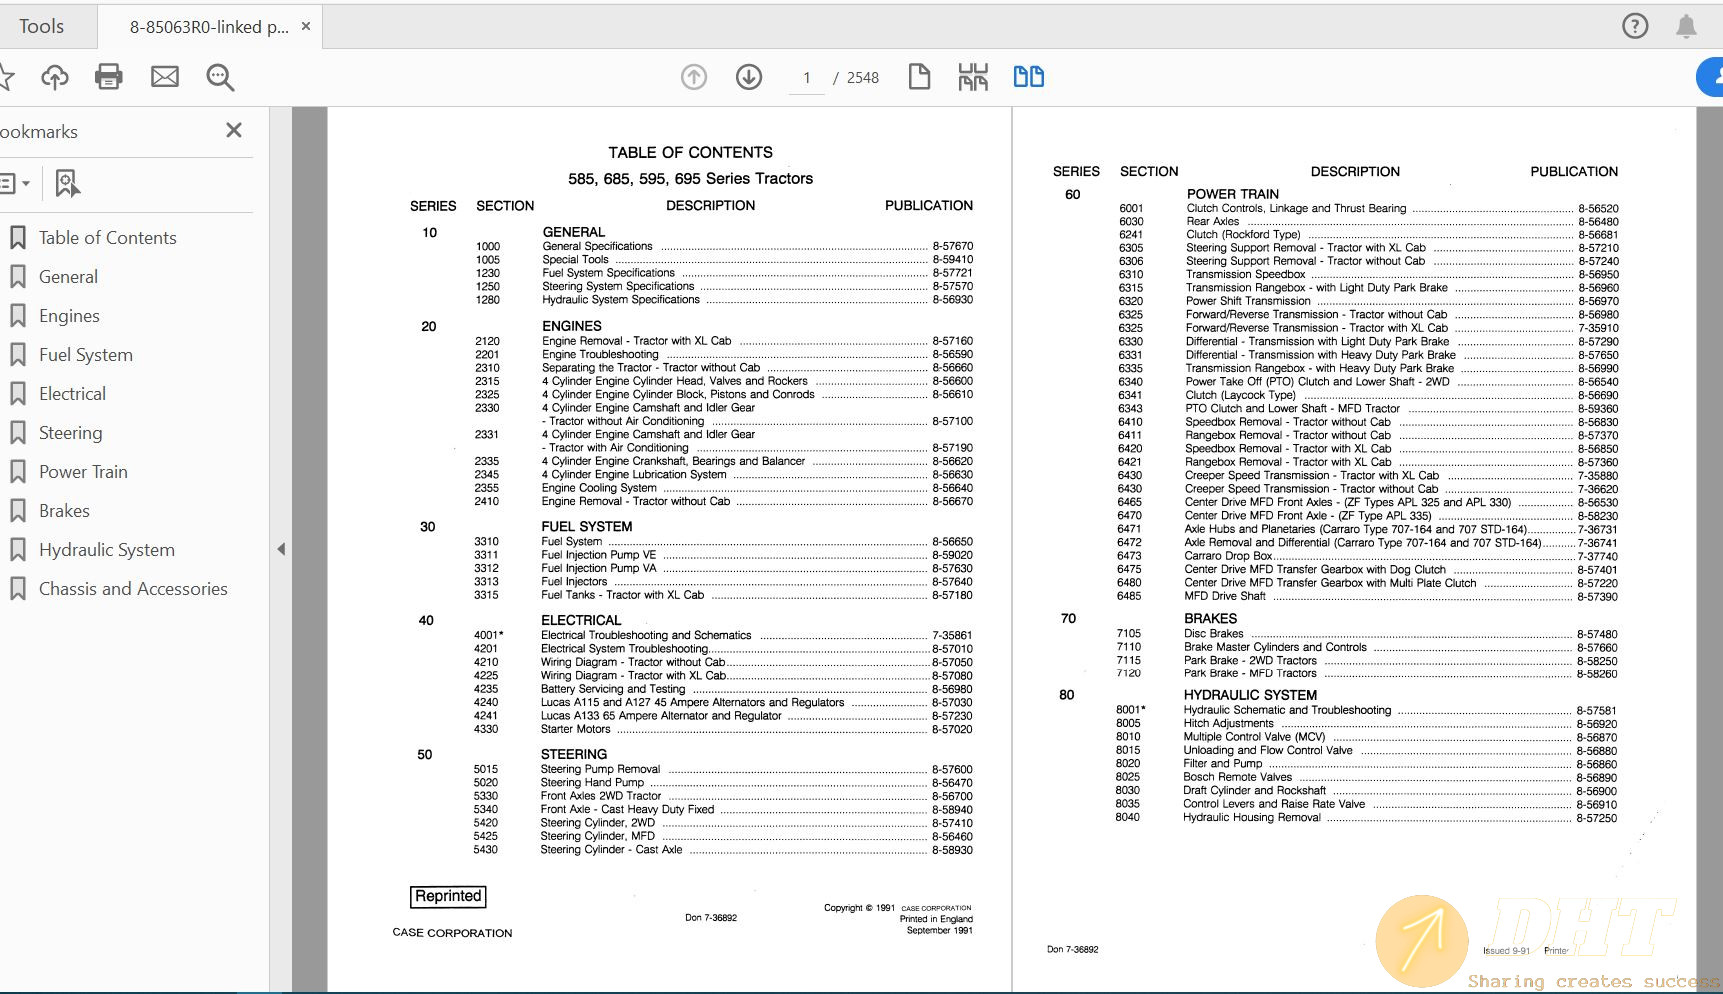Open Help question mark icon
Screen dimensions: 1723x994
pos(1635,26)
